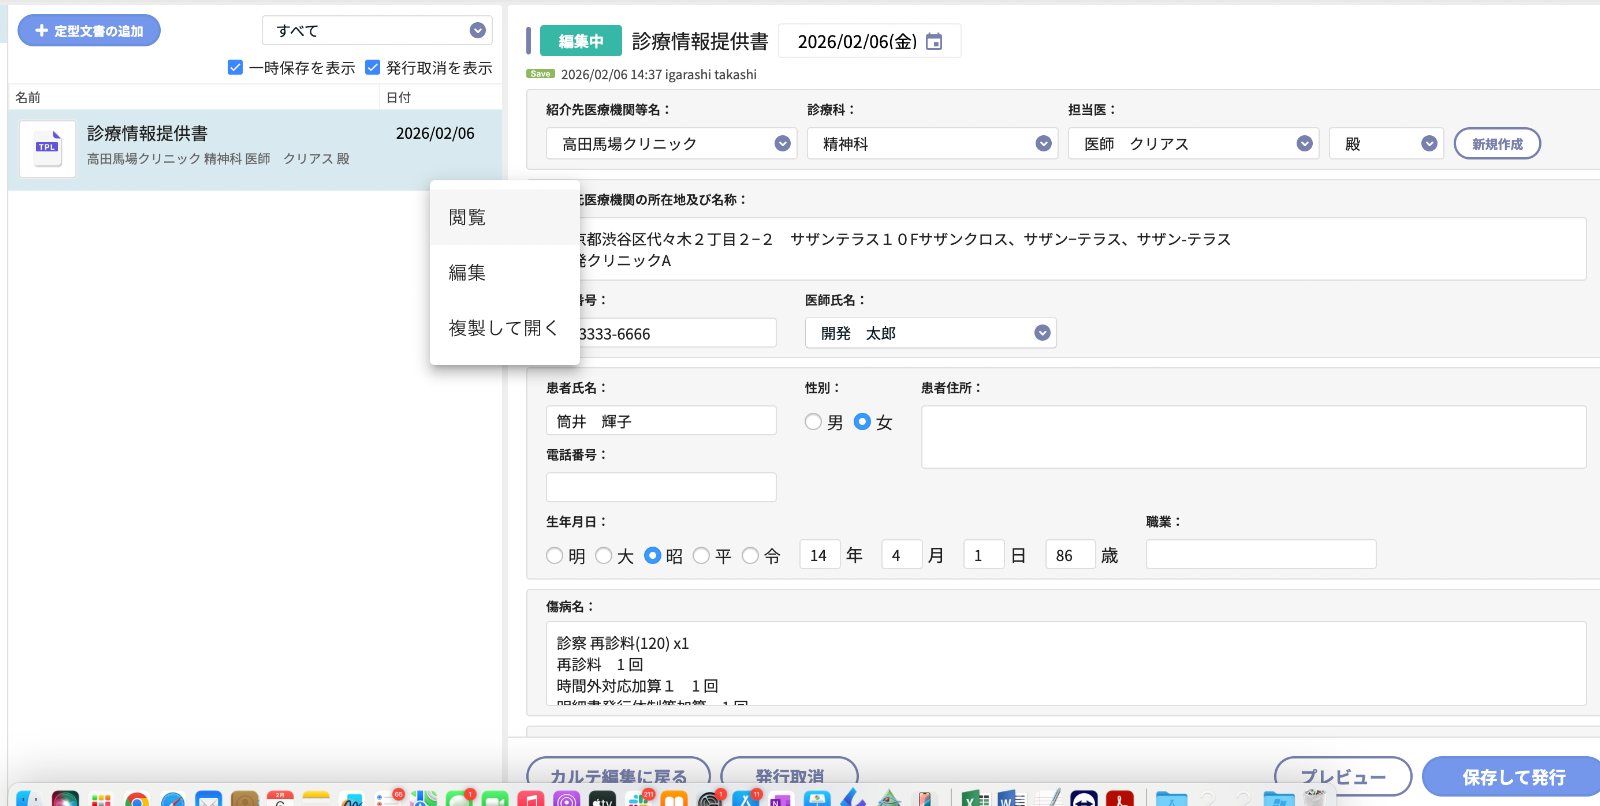This screenshot has height=806, width=1600.
Task: Click the 日付 column header
Action: point(398,97)
